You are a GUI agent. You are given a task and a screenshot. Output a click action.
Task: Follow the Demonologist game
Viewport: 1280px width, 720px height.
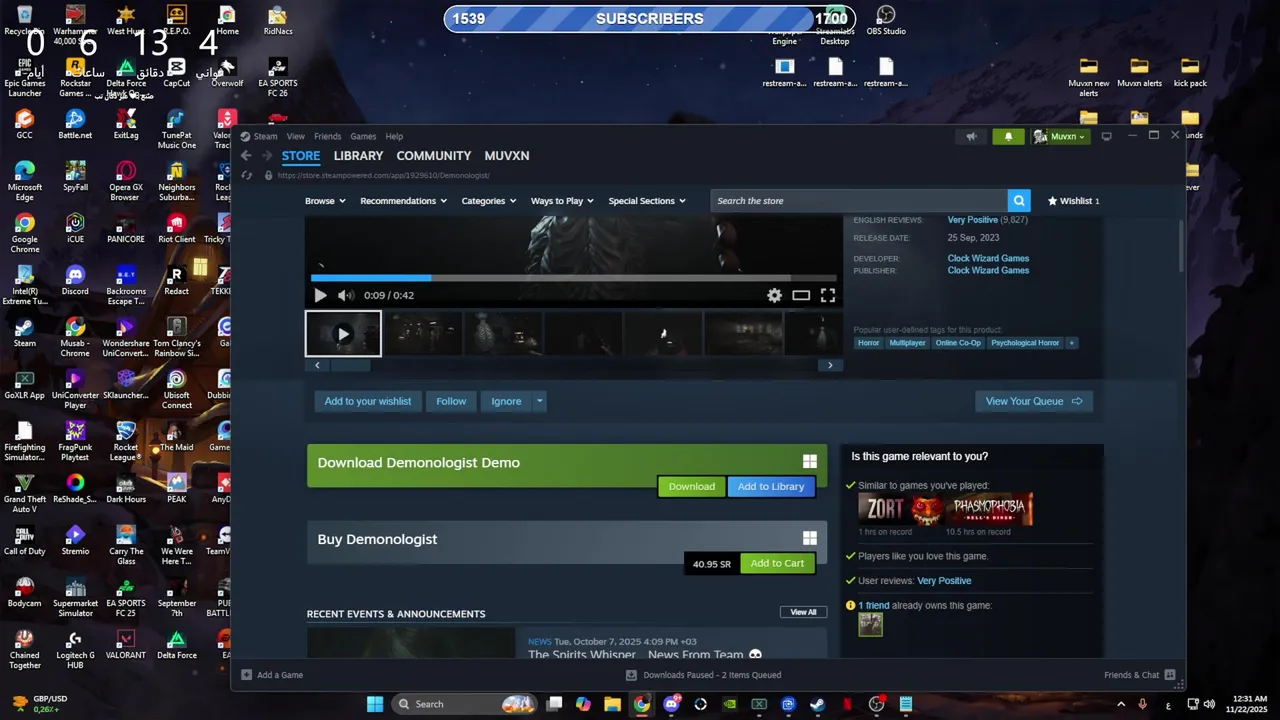[451, 401]
